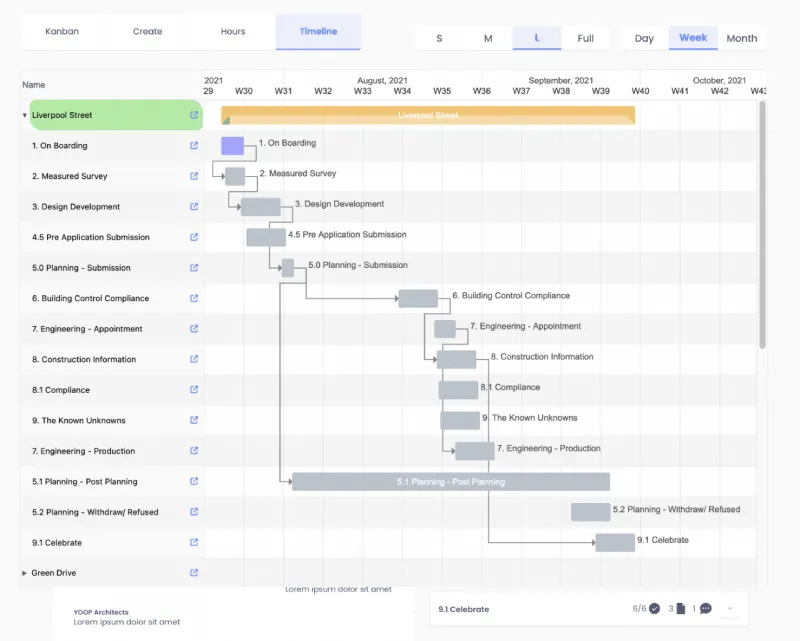Open link icon for 3. Design Development
The width and height of the screenshot is (800, 641).
click(194, 207)
